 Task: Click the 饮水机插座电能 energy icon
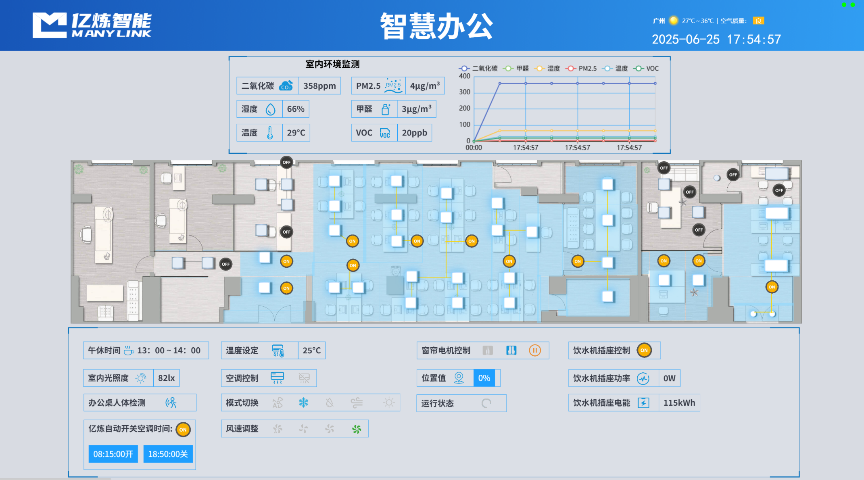[x=643, y=403]
